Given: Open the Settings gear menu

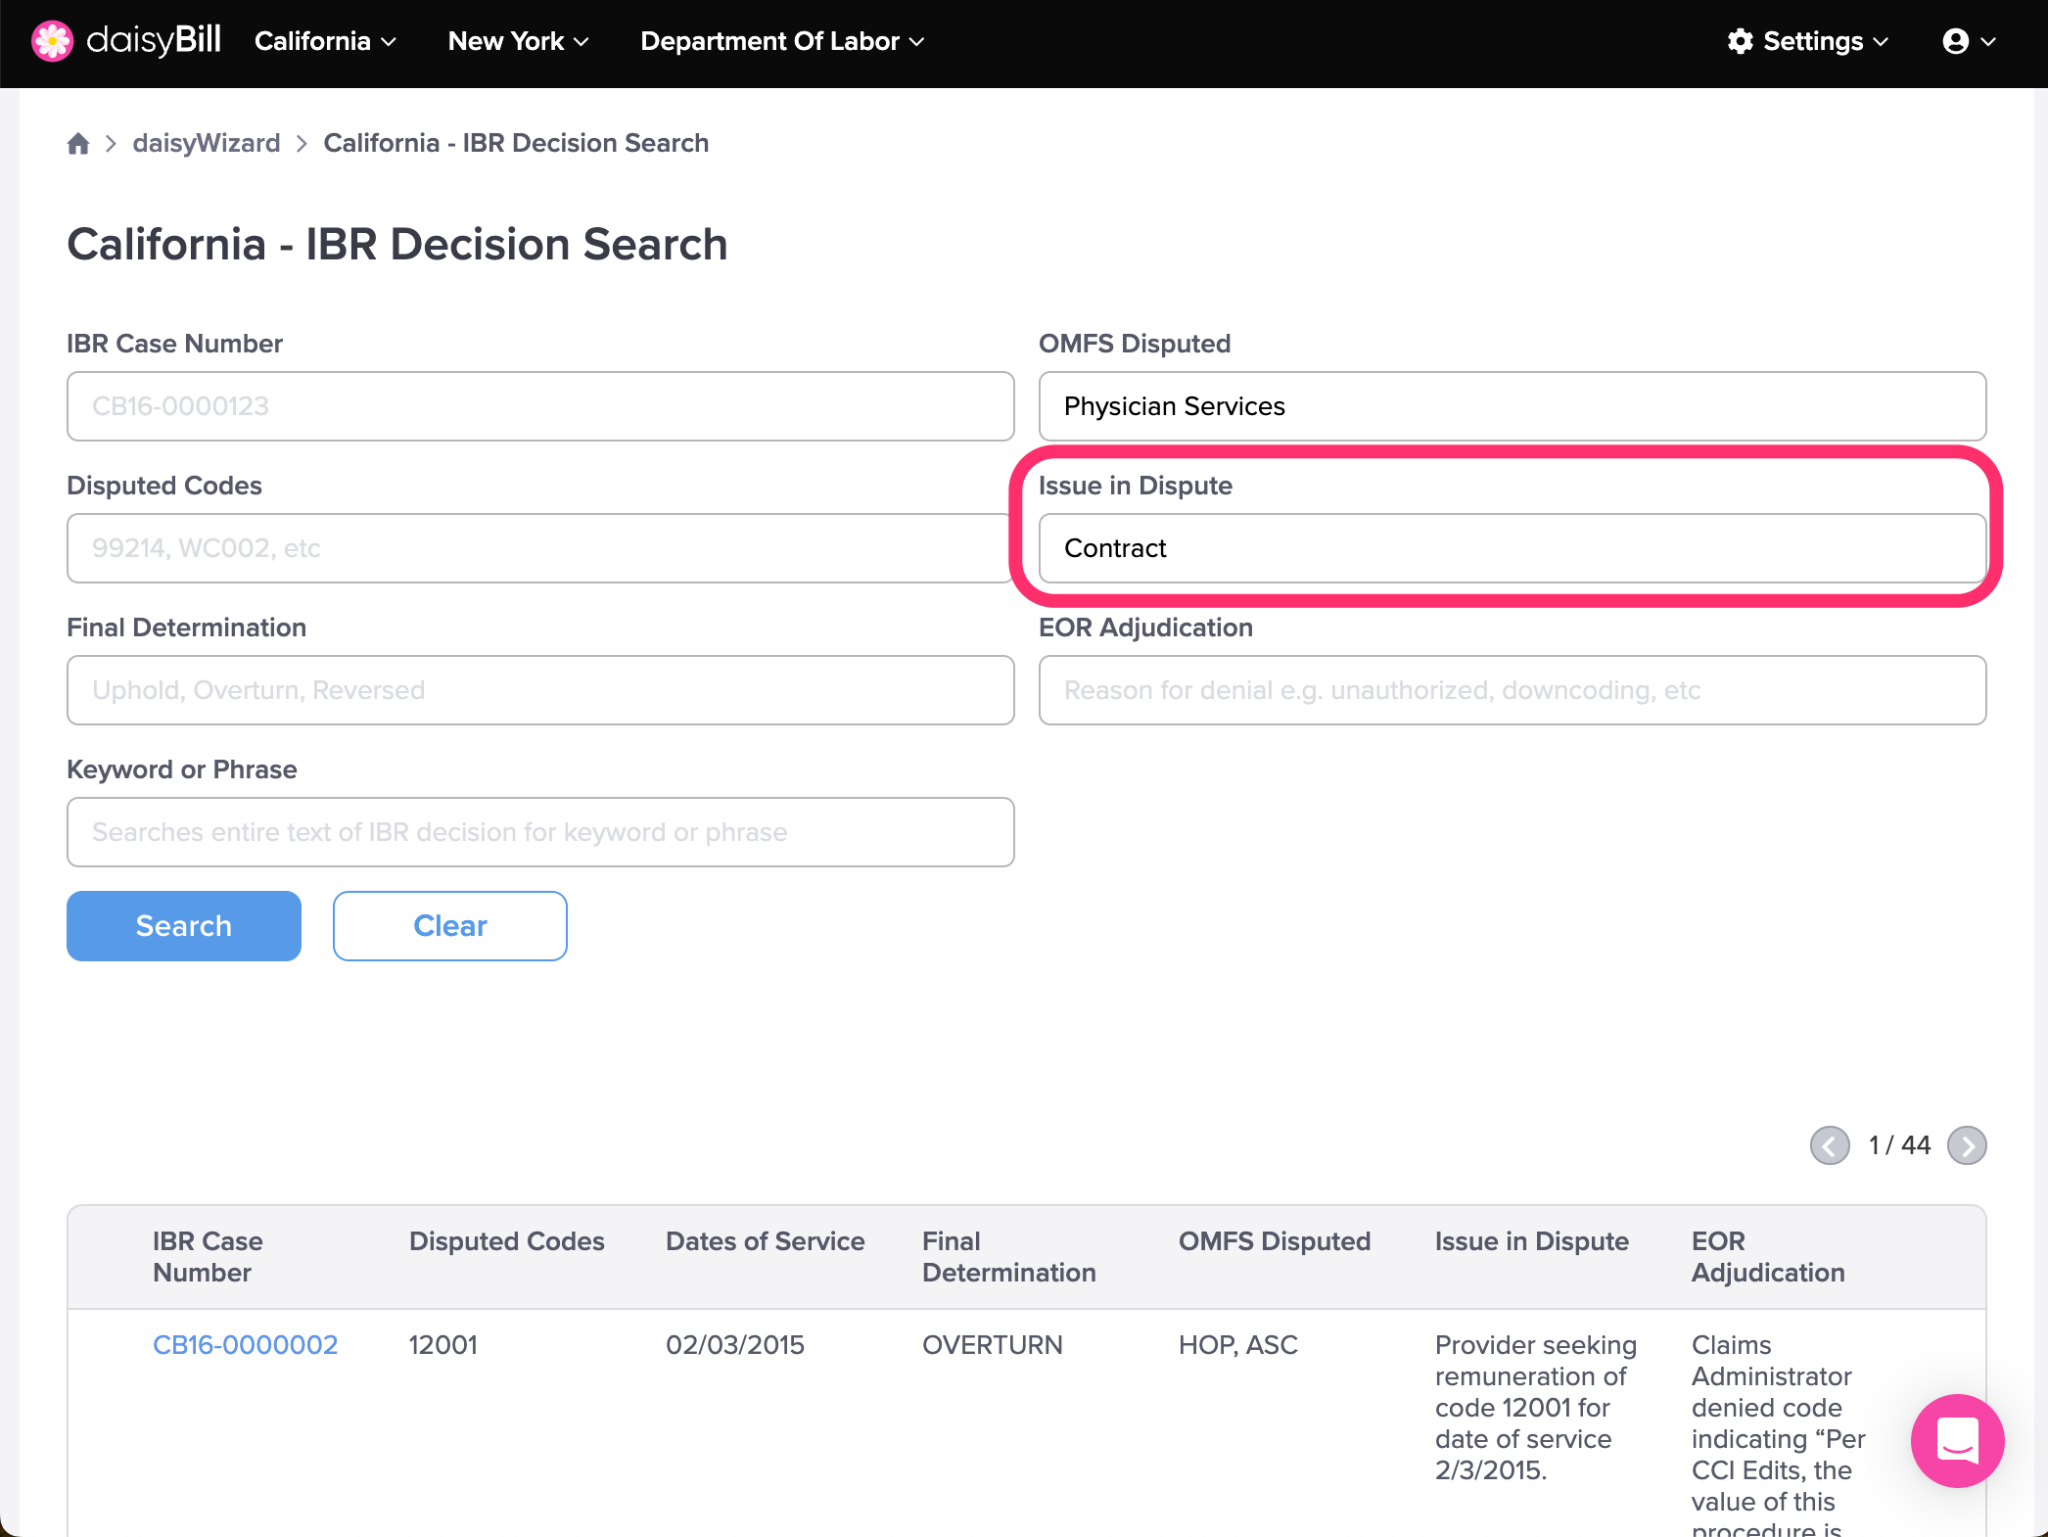Looking at the screenshot, I should [x=1808, y=41].
